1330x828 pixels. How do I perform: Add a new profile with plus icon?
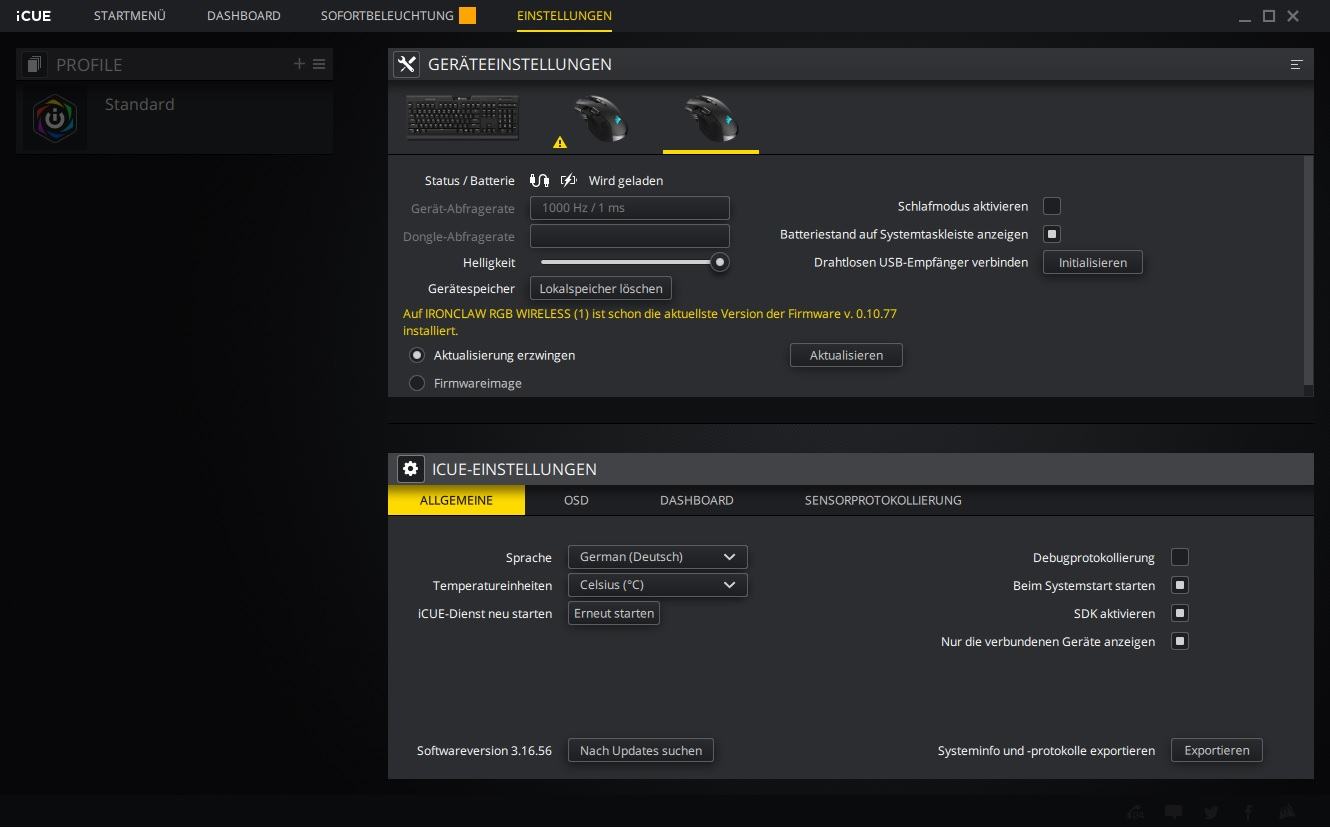click(299, 64)
